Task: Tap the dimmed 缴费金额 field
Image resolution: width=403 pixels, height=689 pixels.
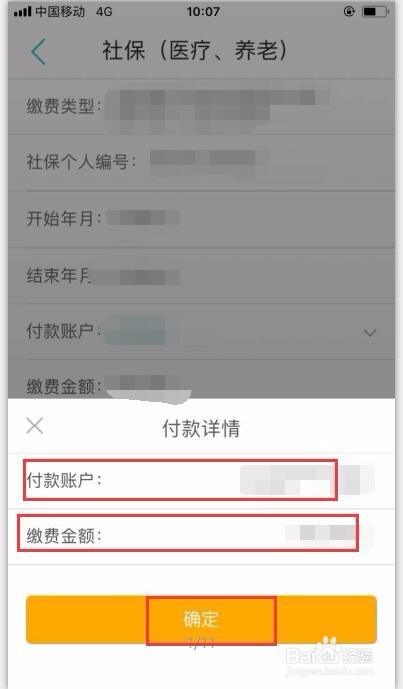Action: [201, 379]
